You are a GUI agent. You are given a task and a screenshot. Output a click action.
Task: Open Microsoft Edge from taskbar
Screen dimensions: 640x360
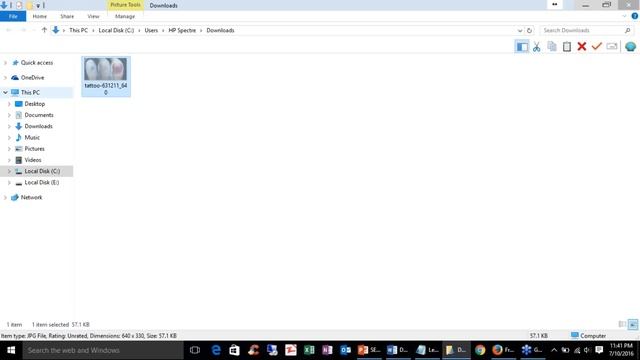point(216,350)
